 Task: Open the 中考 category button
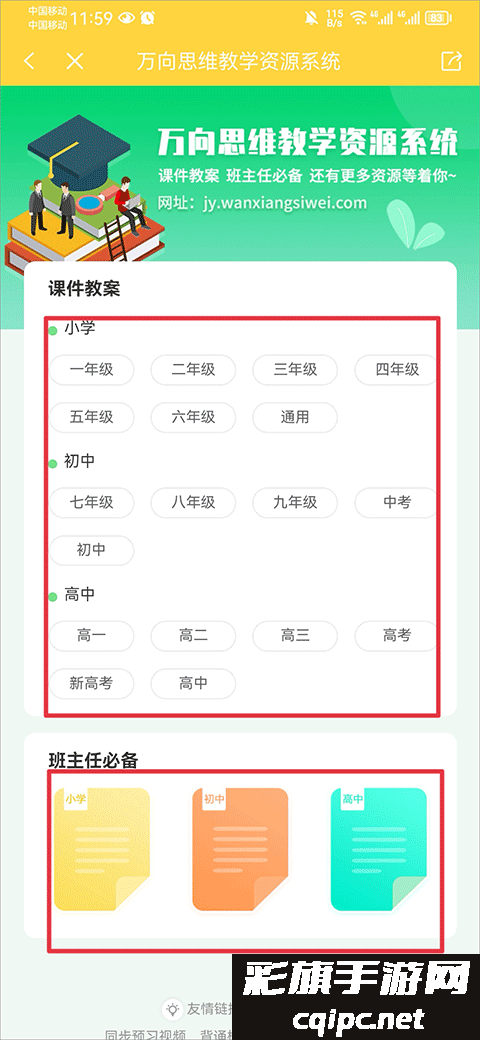[396, 502]
